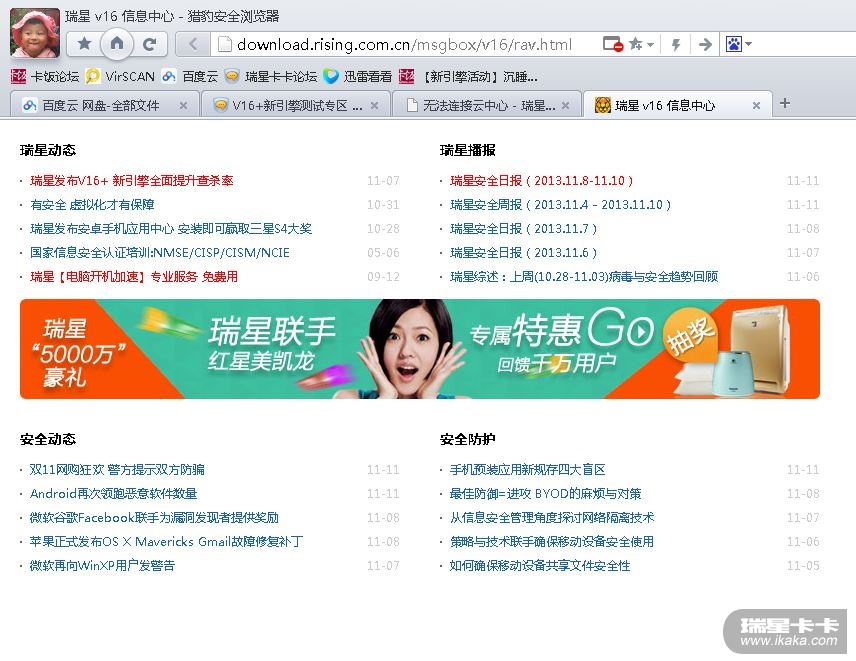Click the 安全动态 section heading
856x661 pixels.
pyautogui.click(x=48, y=439)
